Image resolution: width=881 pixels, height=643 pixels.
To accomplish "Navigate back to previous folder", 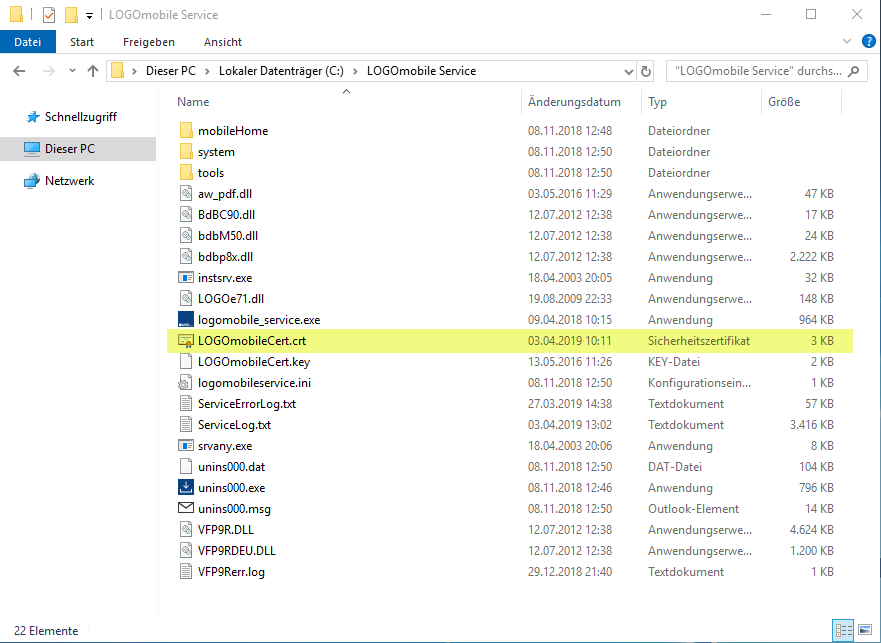I will 19,71.
